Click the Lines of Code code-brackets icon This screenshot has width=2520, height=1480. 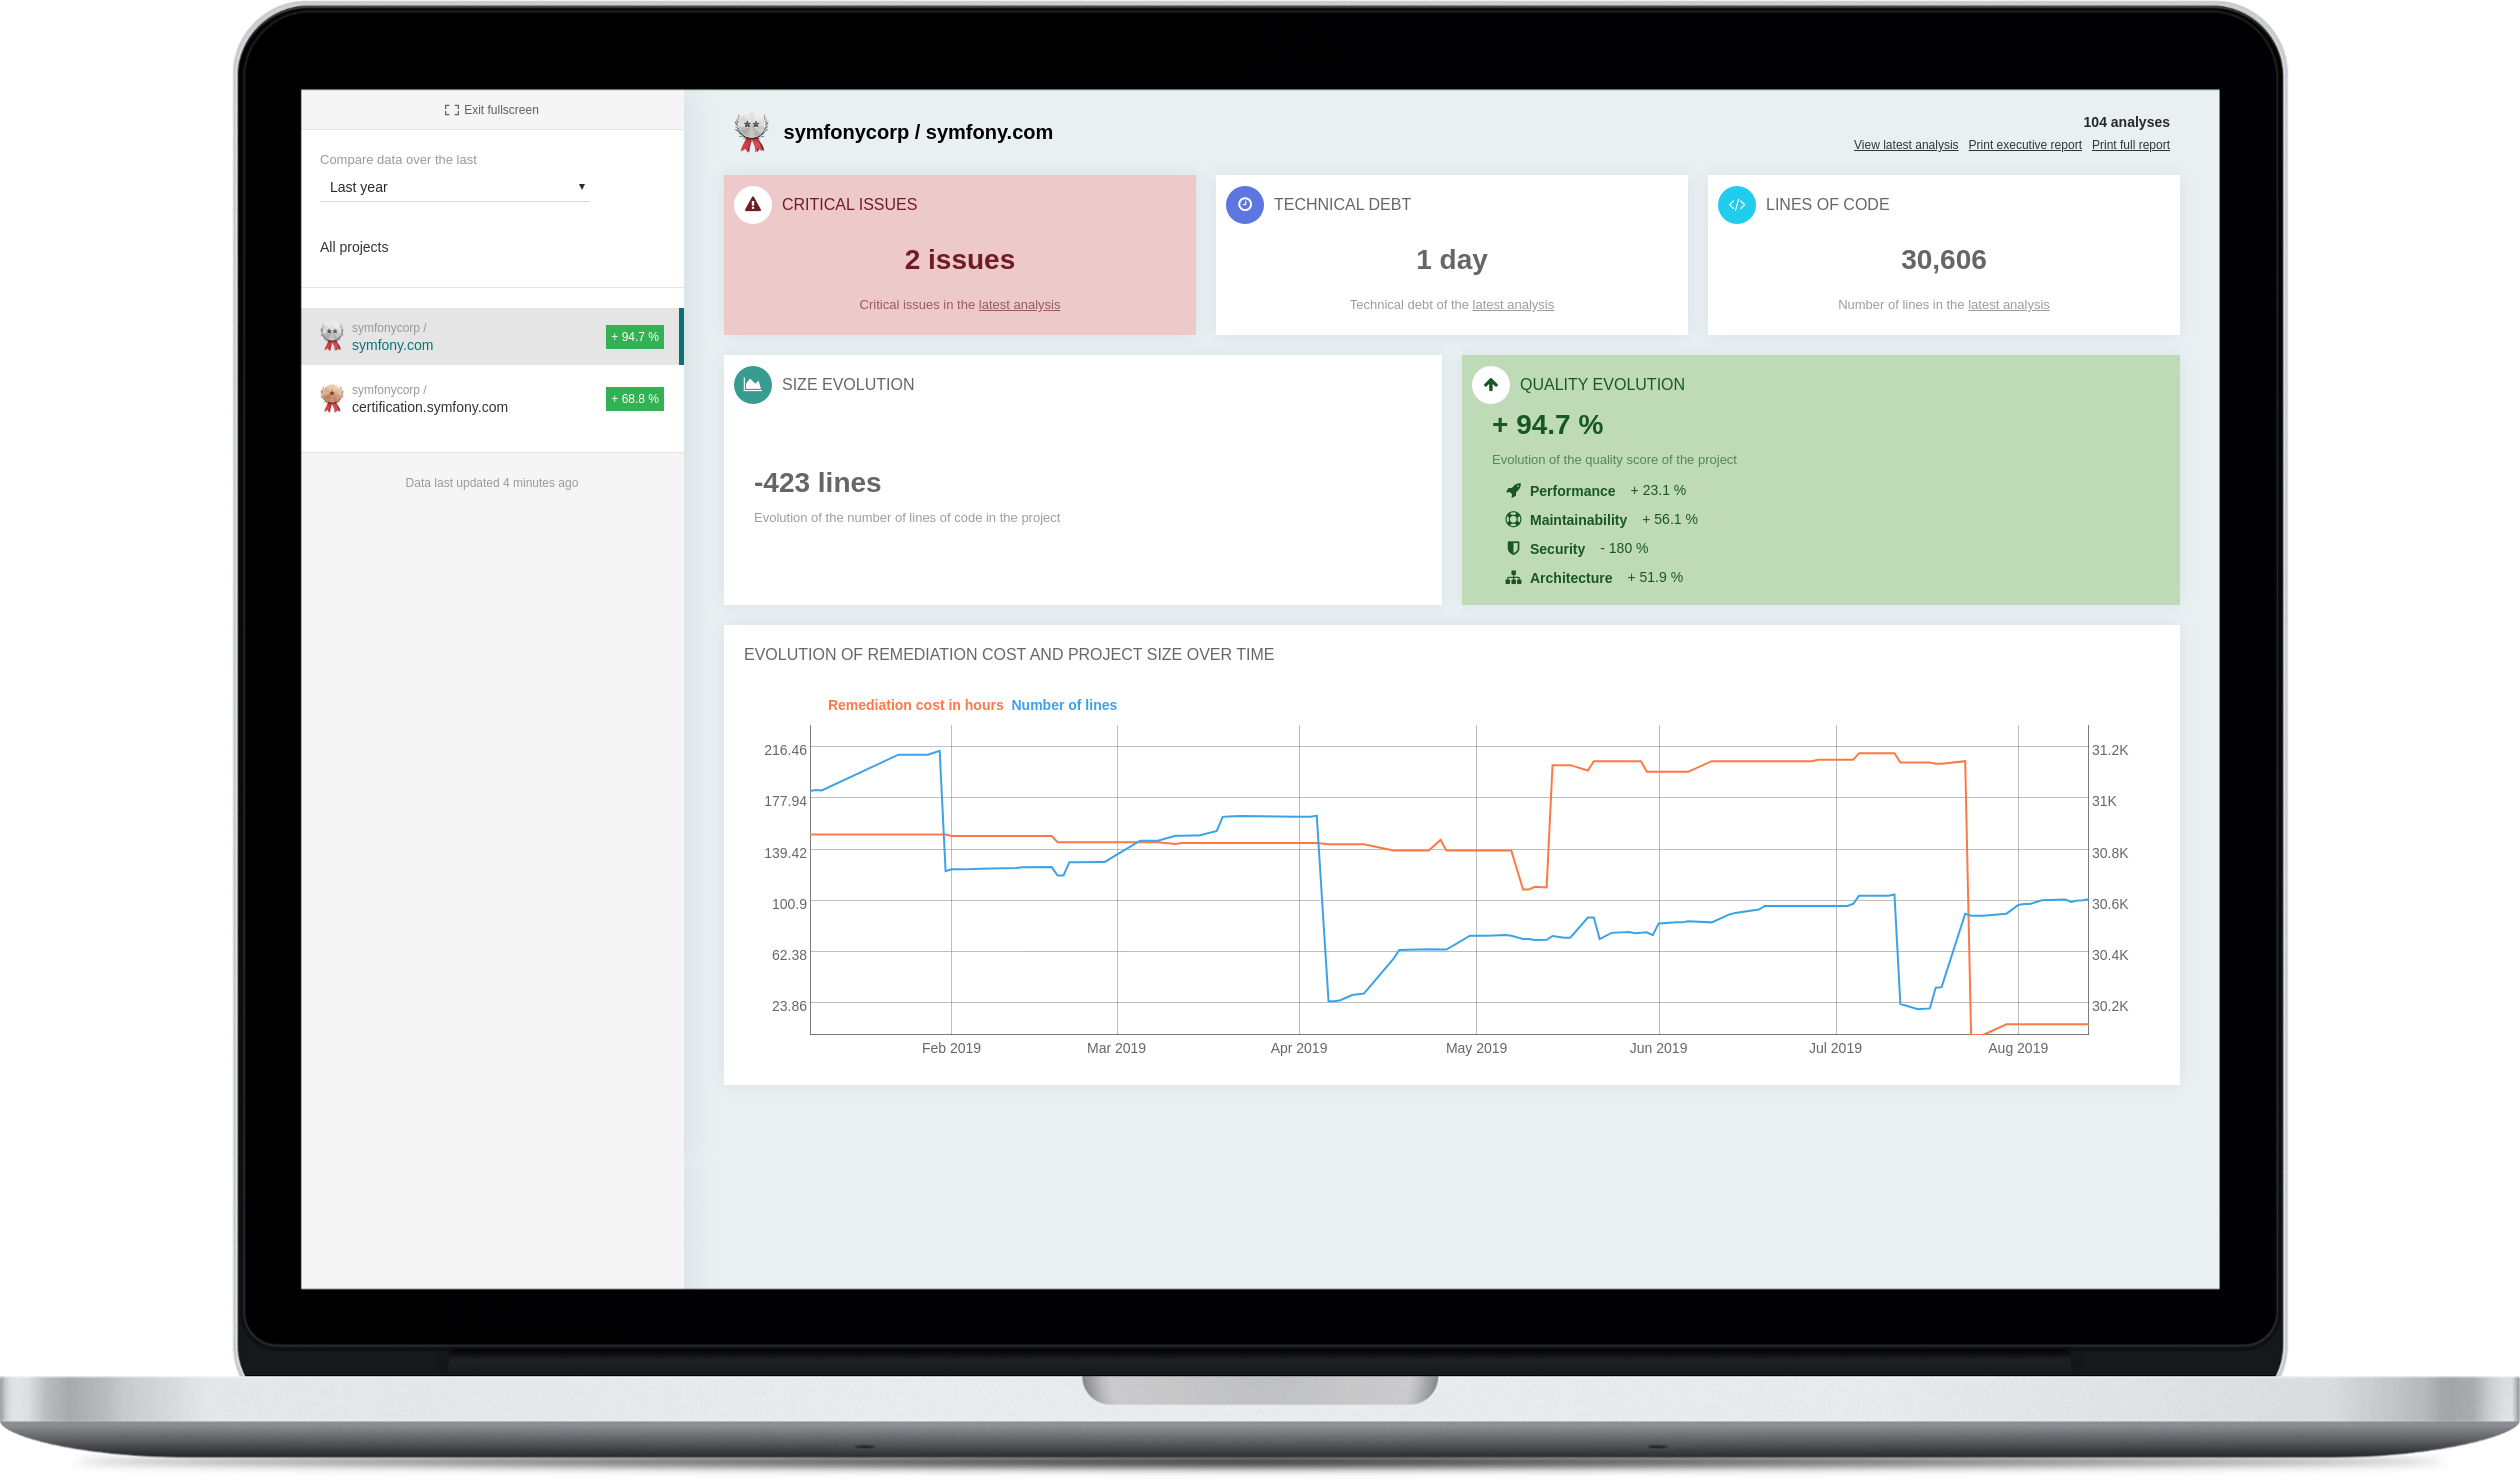click(x=1737, y=205)
